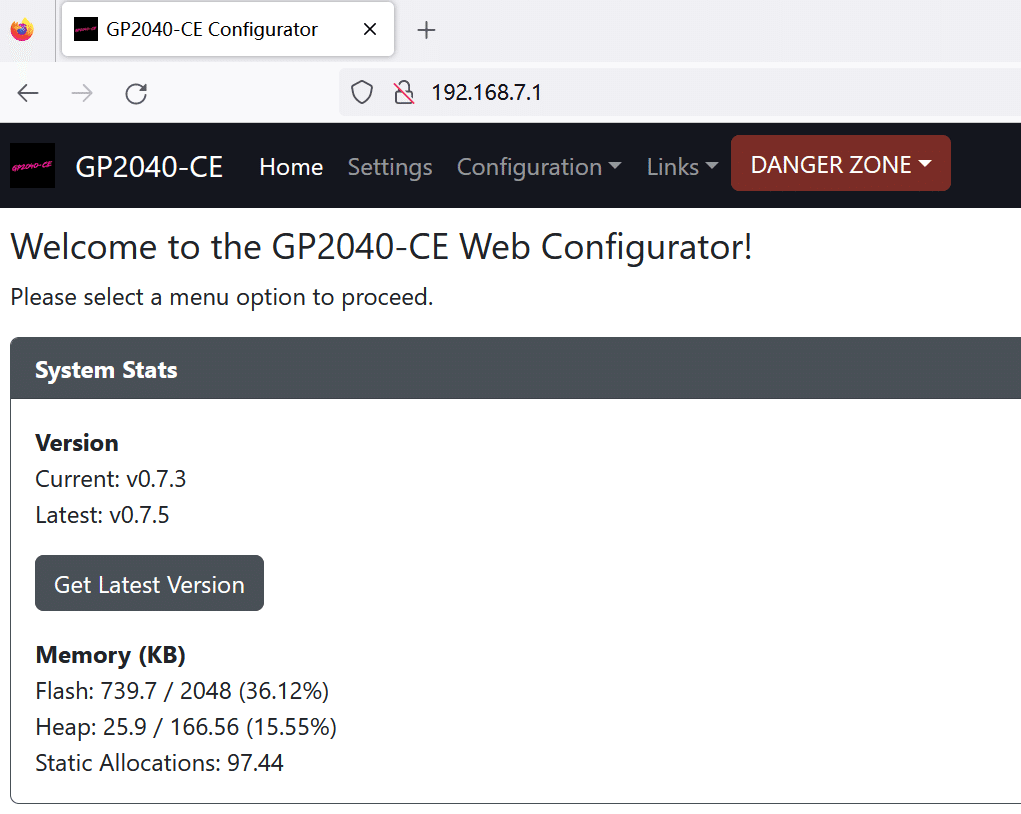1021x814 pixels.
Task: Open the Settings nav item
Action: (390, 167)
